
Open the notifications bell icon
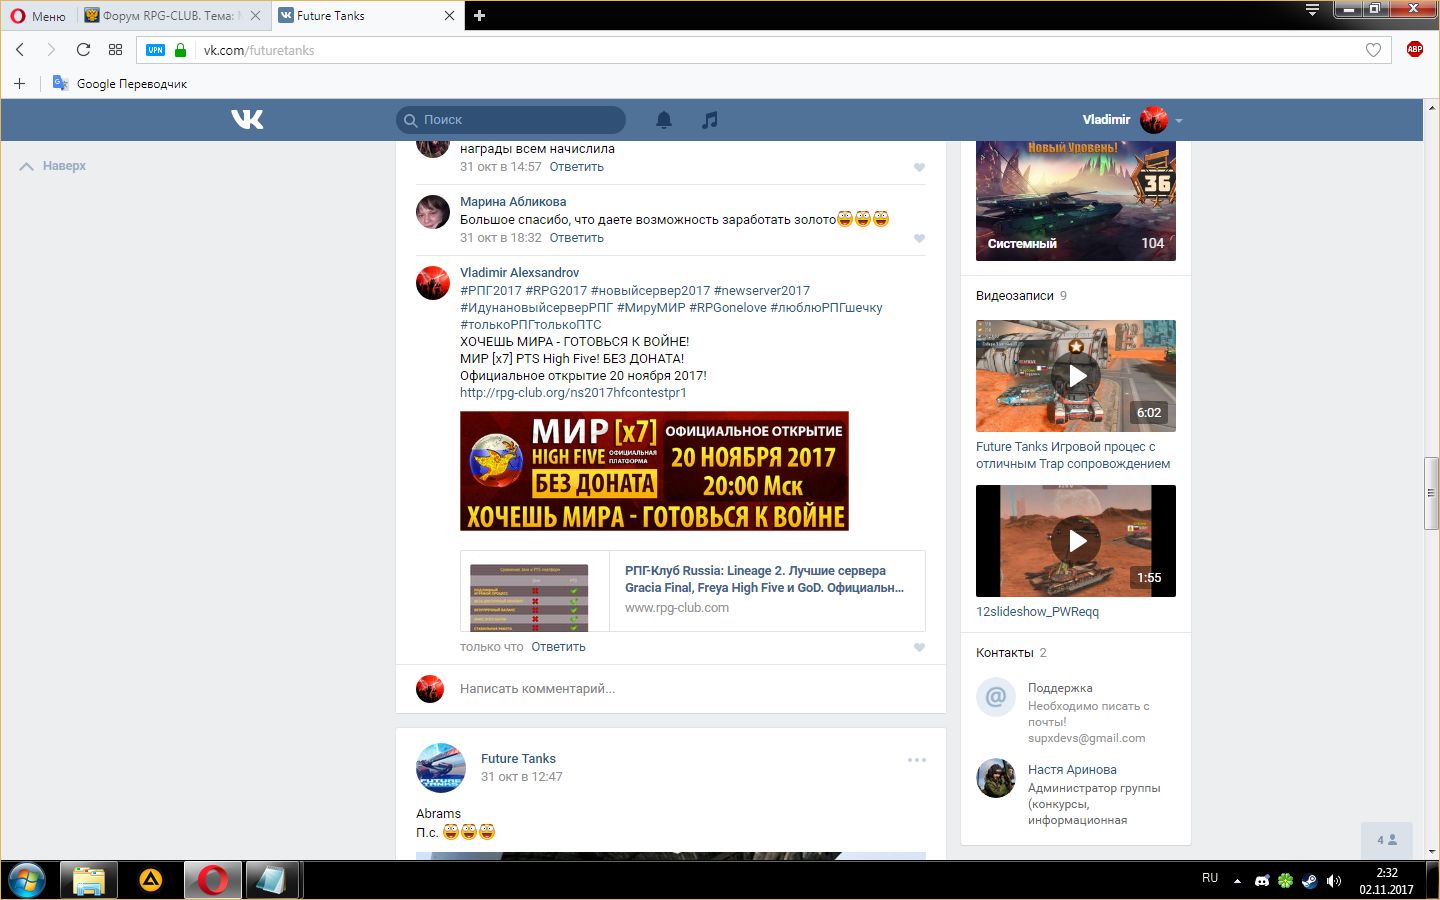(663, 120)
